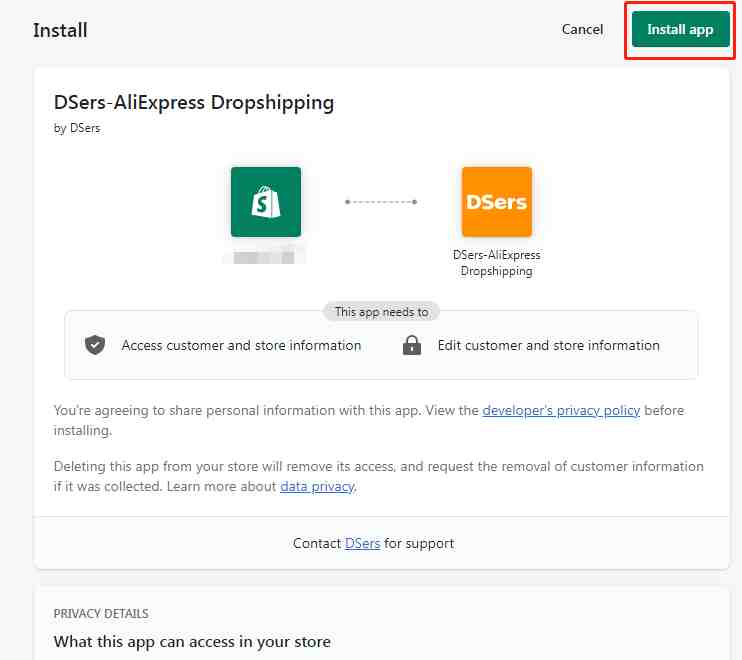This screenshot has height=660, width=742.
Task: Click 'DSers-AliExpress Dropshipping' heading
Action: coord(194,102)
